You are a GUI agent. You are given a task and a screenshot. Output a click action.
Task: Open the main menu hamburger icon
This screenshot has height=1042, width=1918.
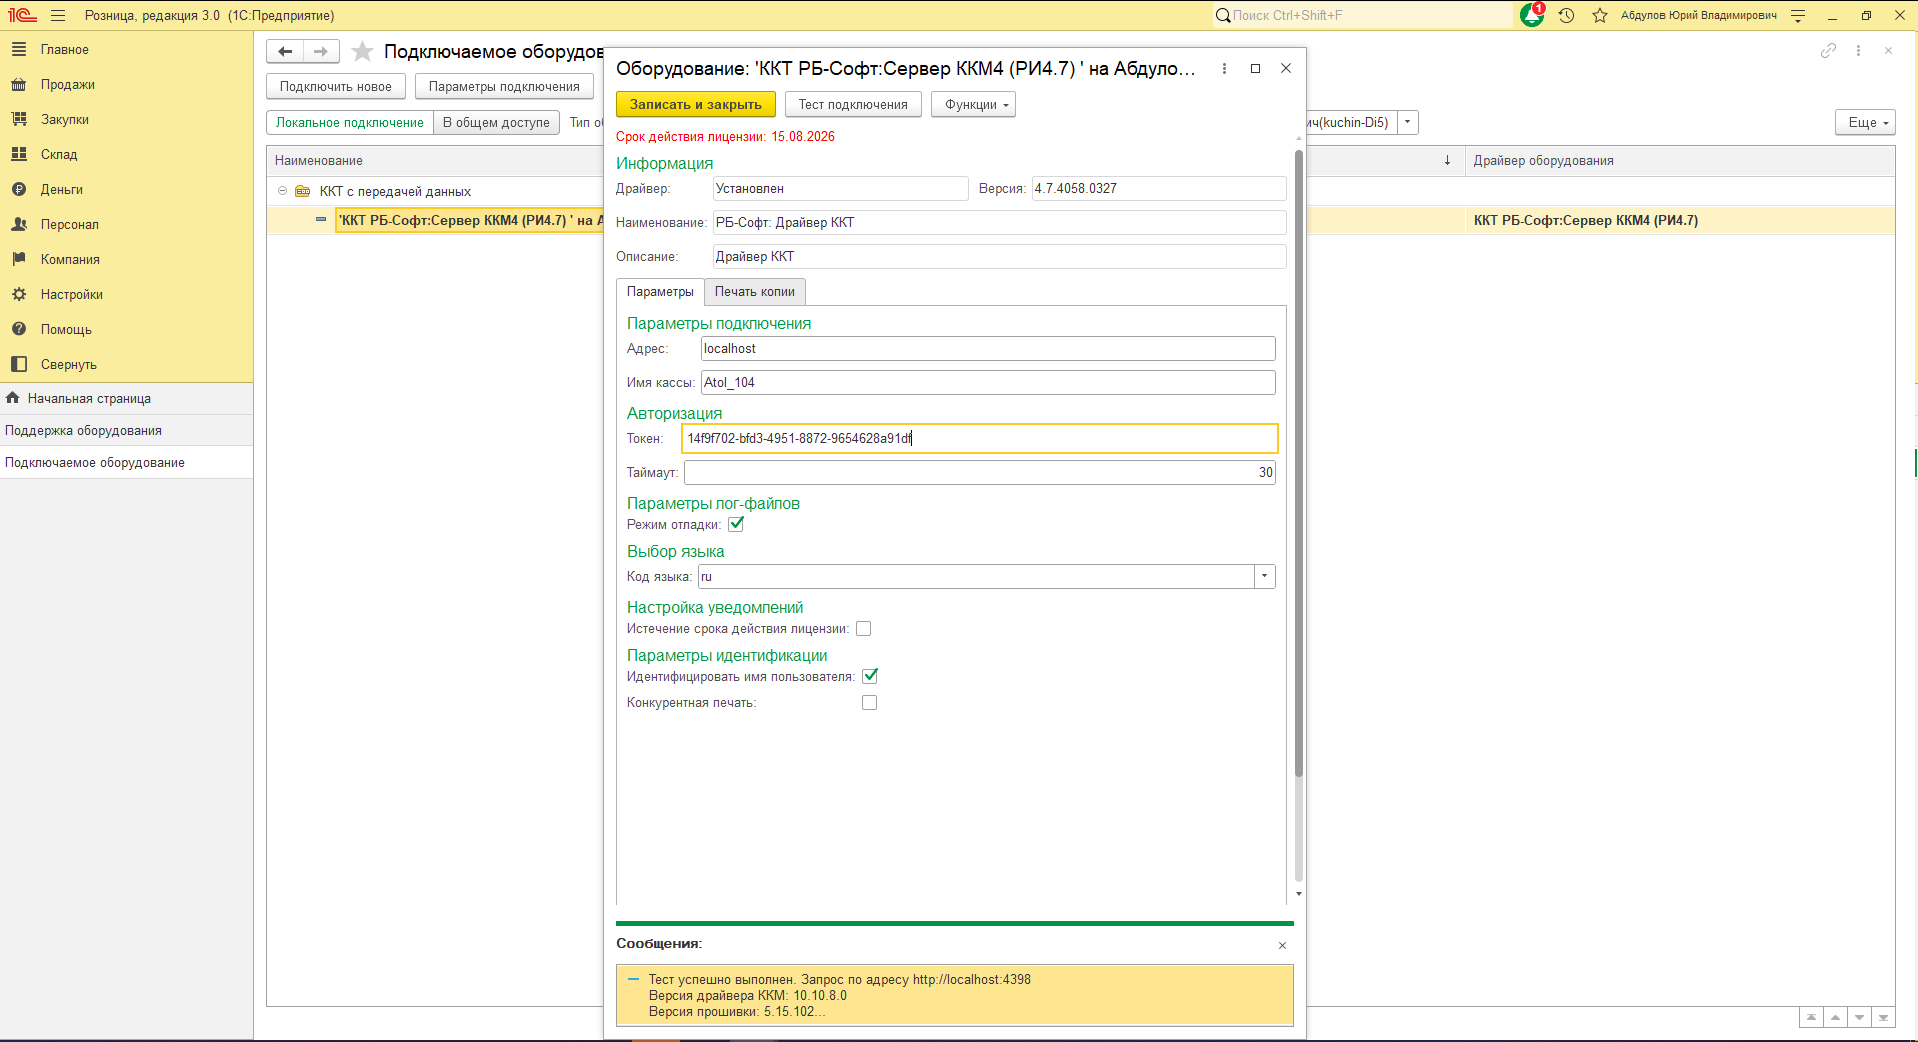pyautogui.click(x=58, y=15)
